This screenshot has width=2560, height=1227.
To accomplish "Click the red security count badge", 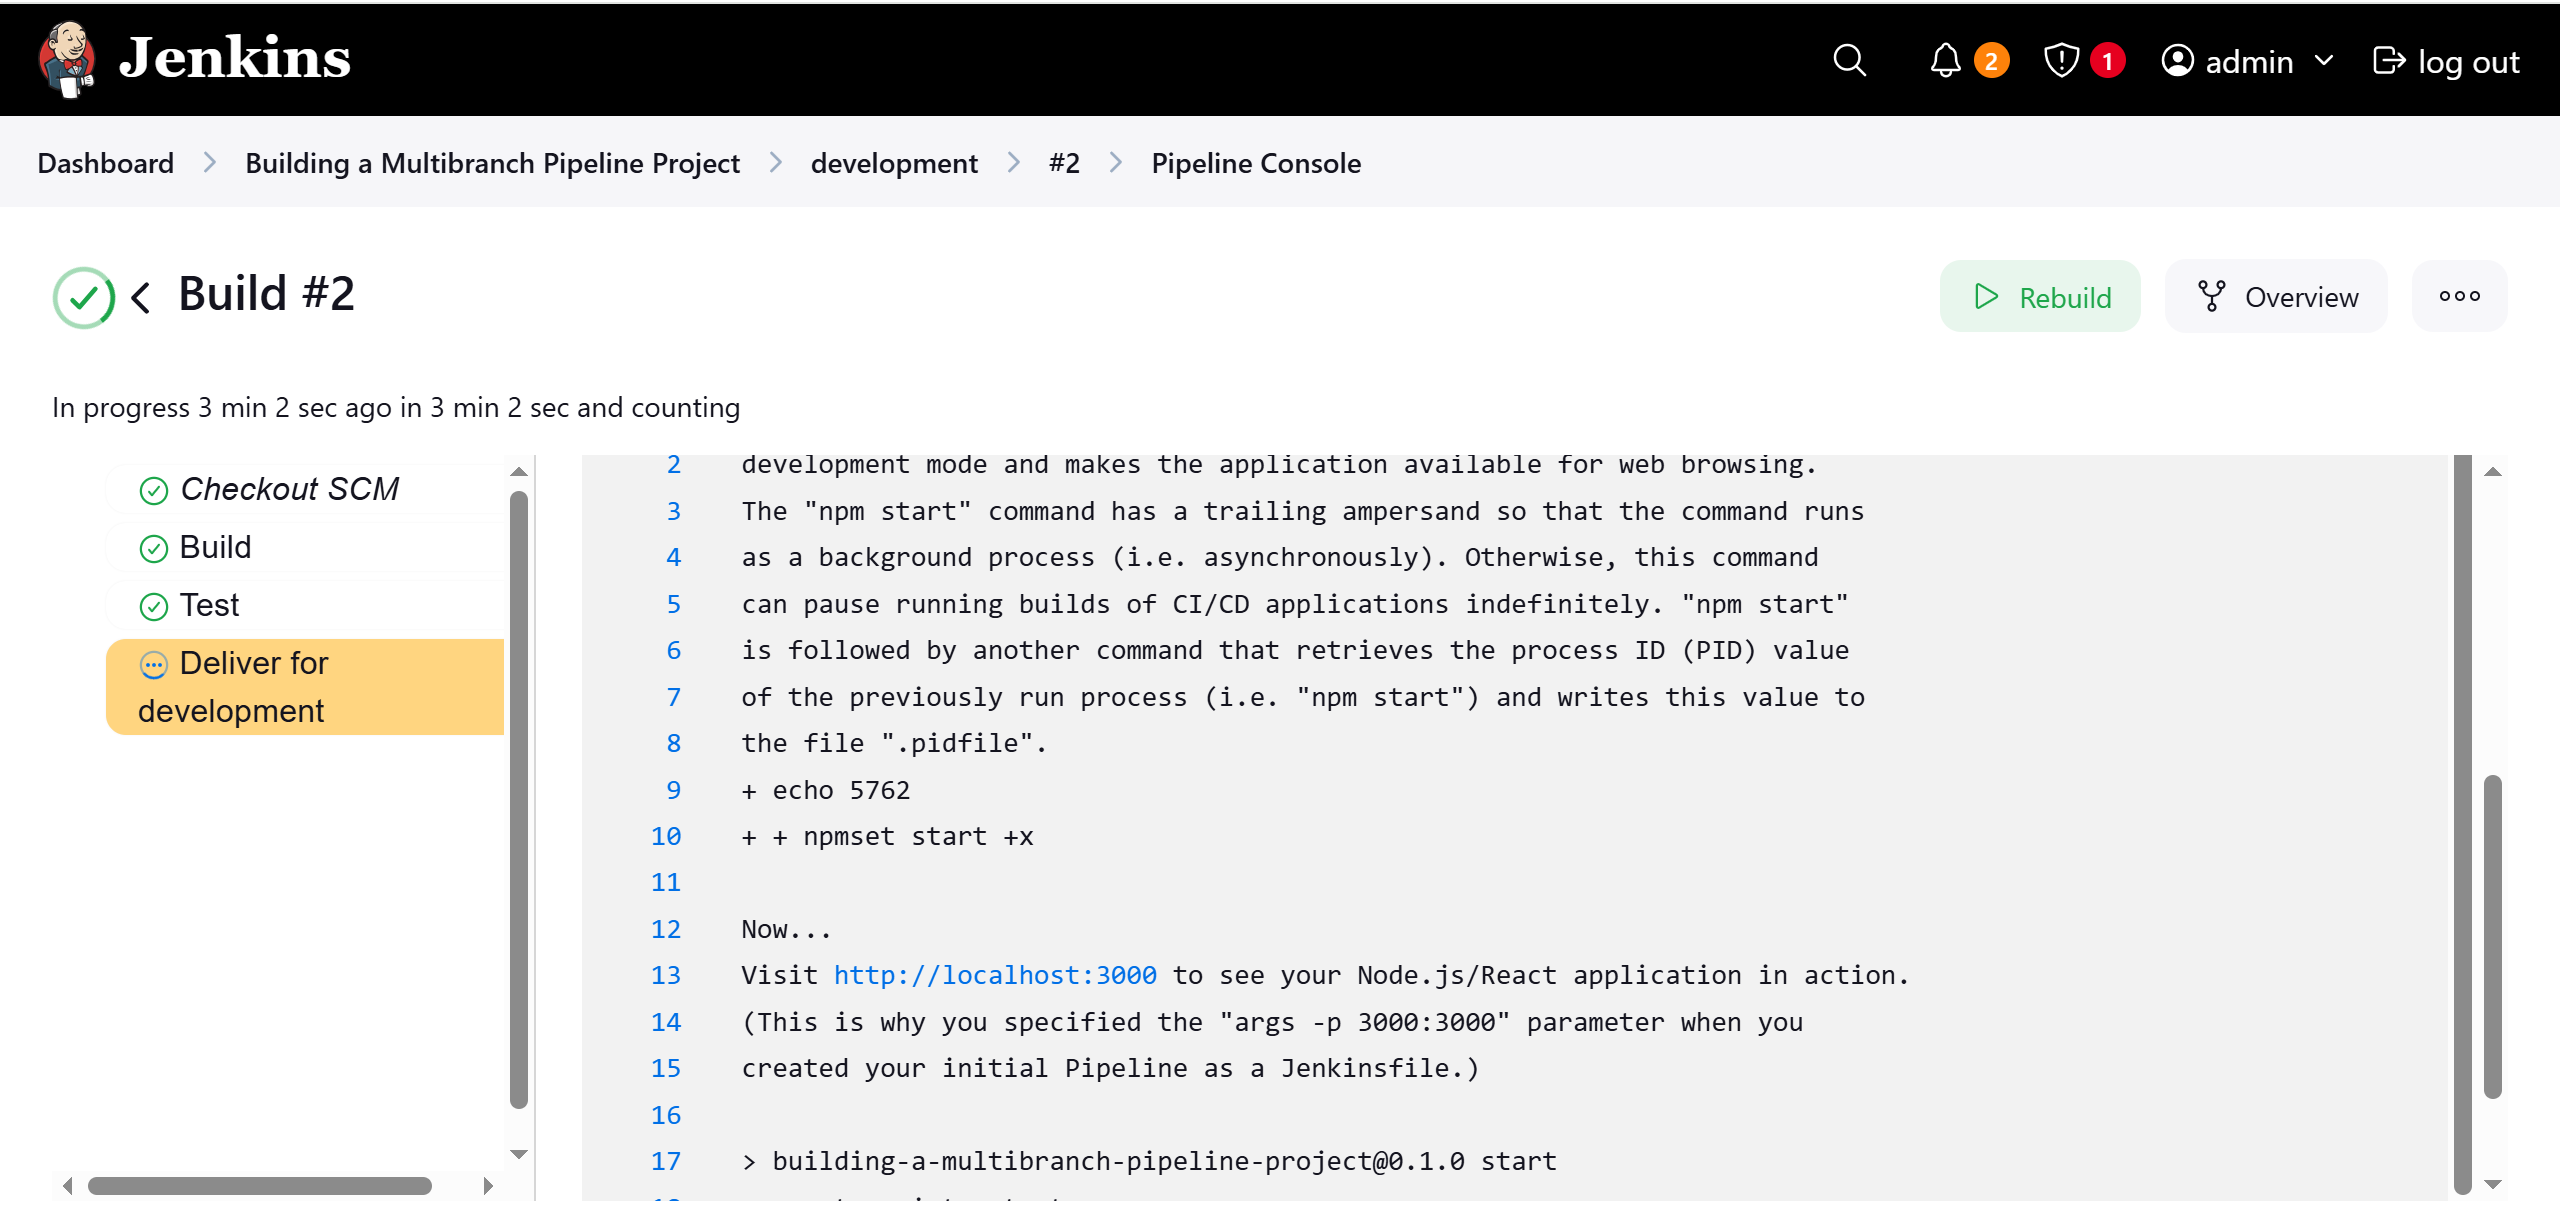I will (2107, 61).
